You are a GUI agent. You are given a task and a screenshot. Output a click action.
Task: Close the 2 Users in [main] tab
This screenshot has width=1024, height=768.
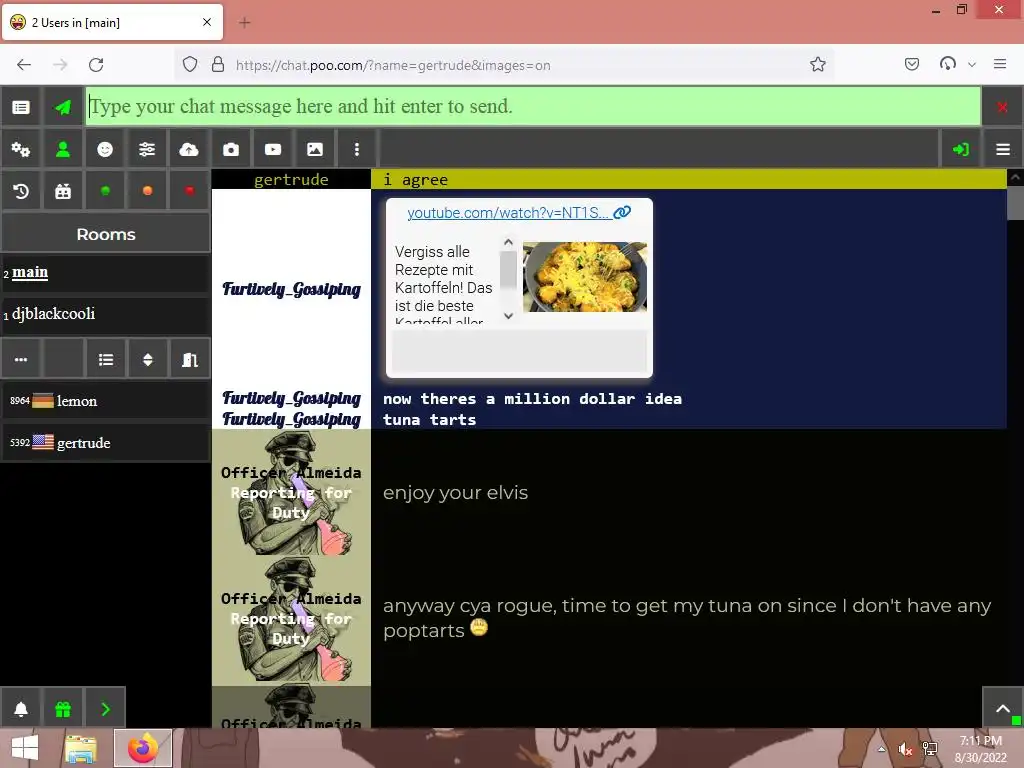pos(207,22)
